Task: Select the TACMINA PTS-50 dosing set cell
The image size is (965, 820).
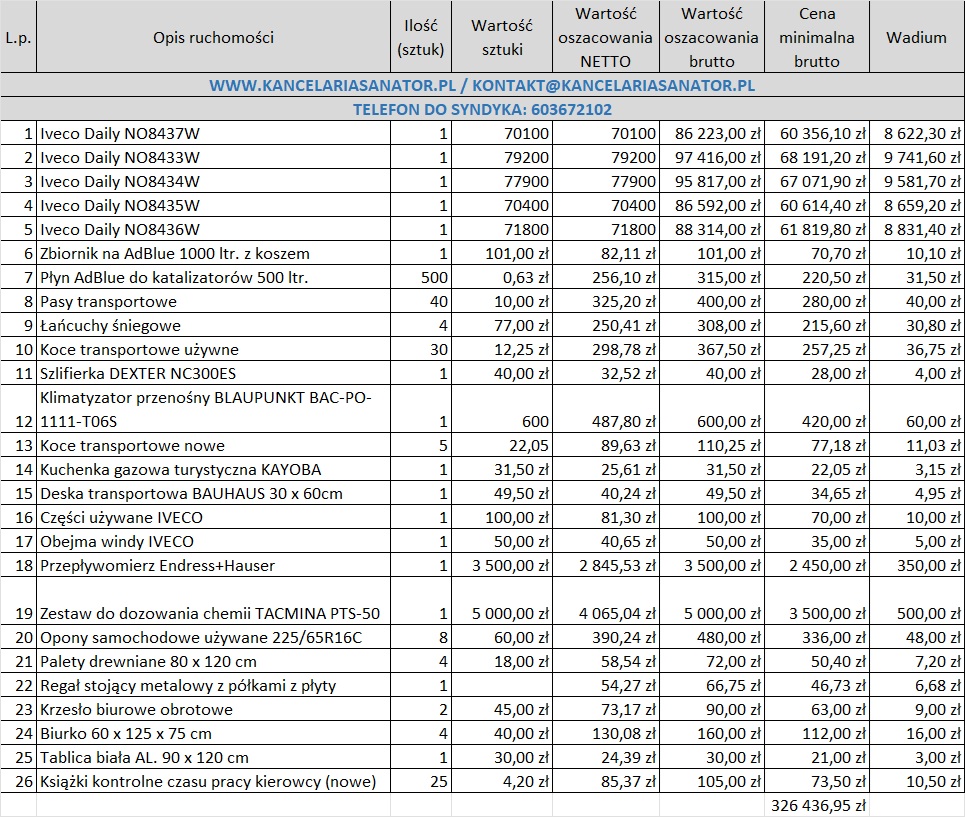Action: coord(213,613)
